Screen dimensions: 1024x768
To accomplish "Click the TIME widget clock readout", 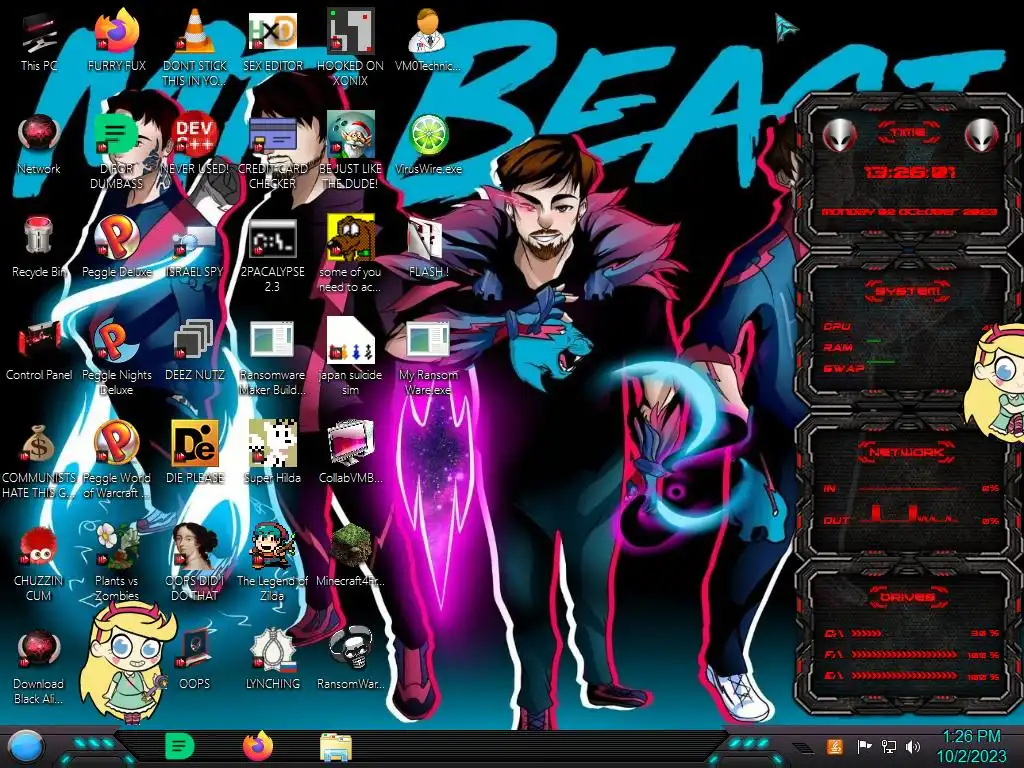I will pos(909,172).
